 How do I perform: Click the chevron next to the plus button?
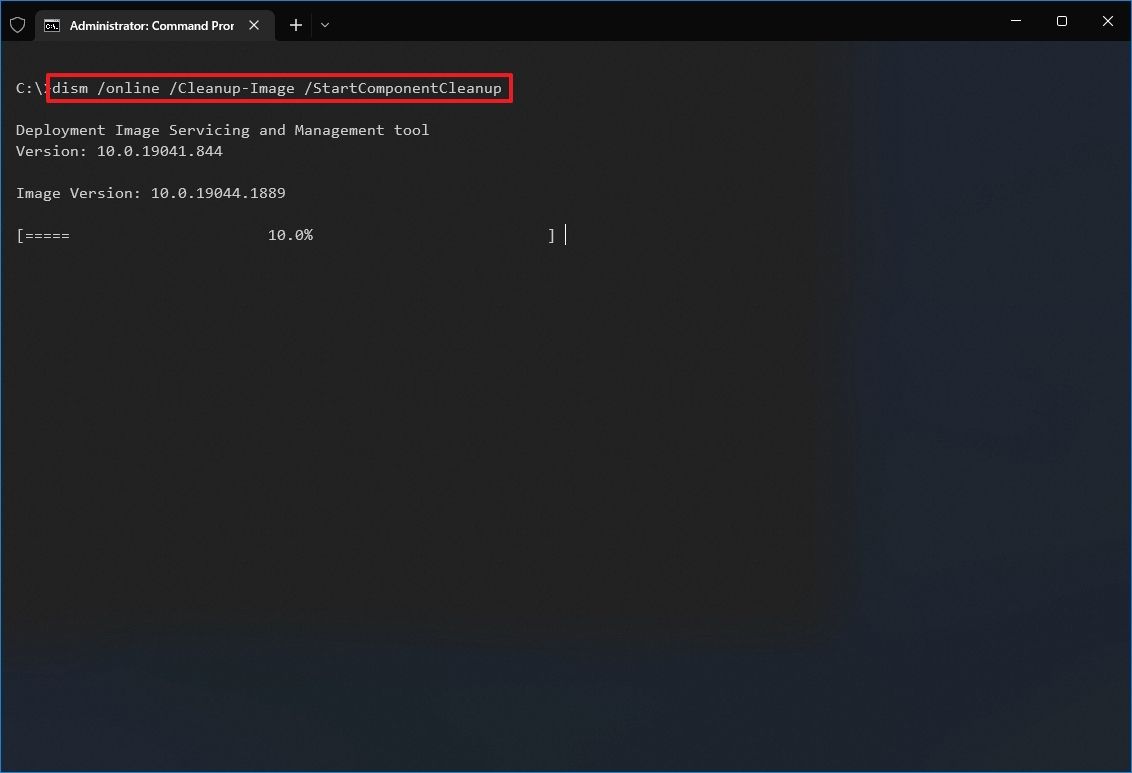point(324,25)
